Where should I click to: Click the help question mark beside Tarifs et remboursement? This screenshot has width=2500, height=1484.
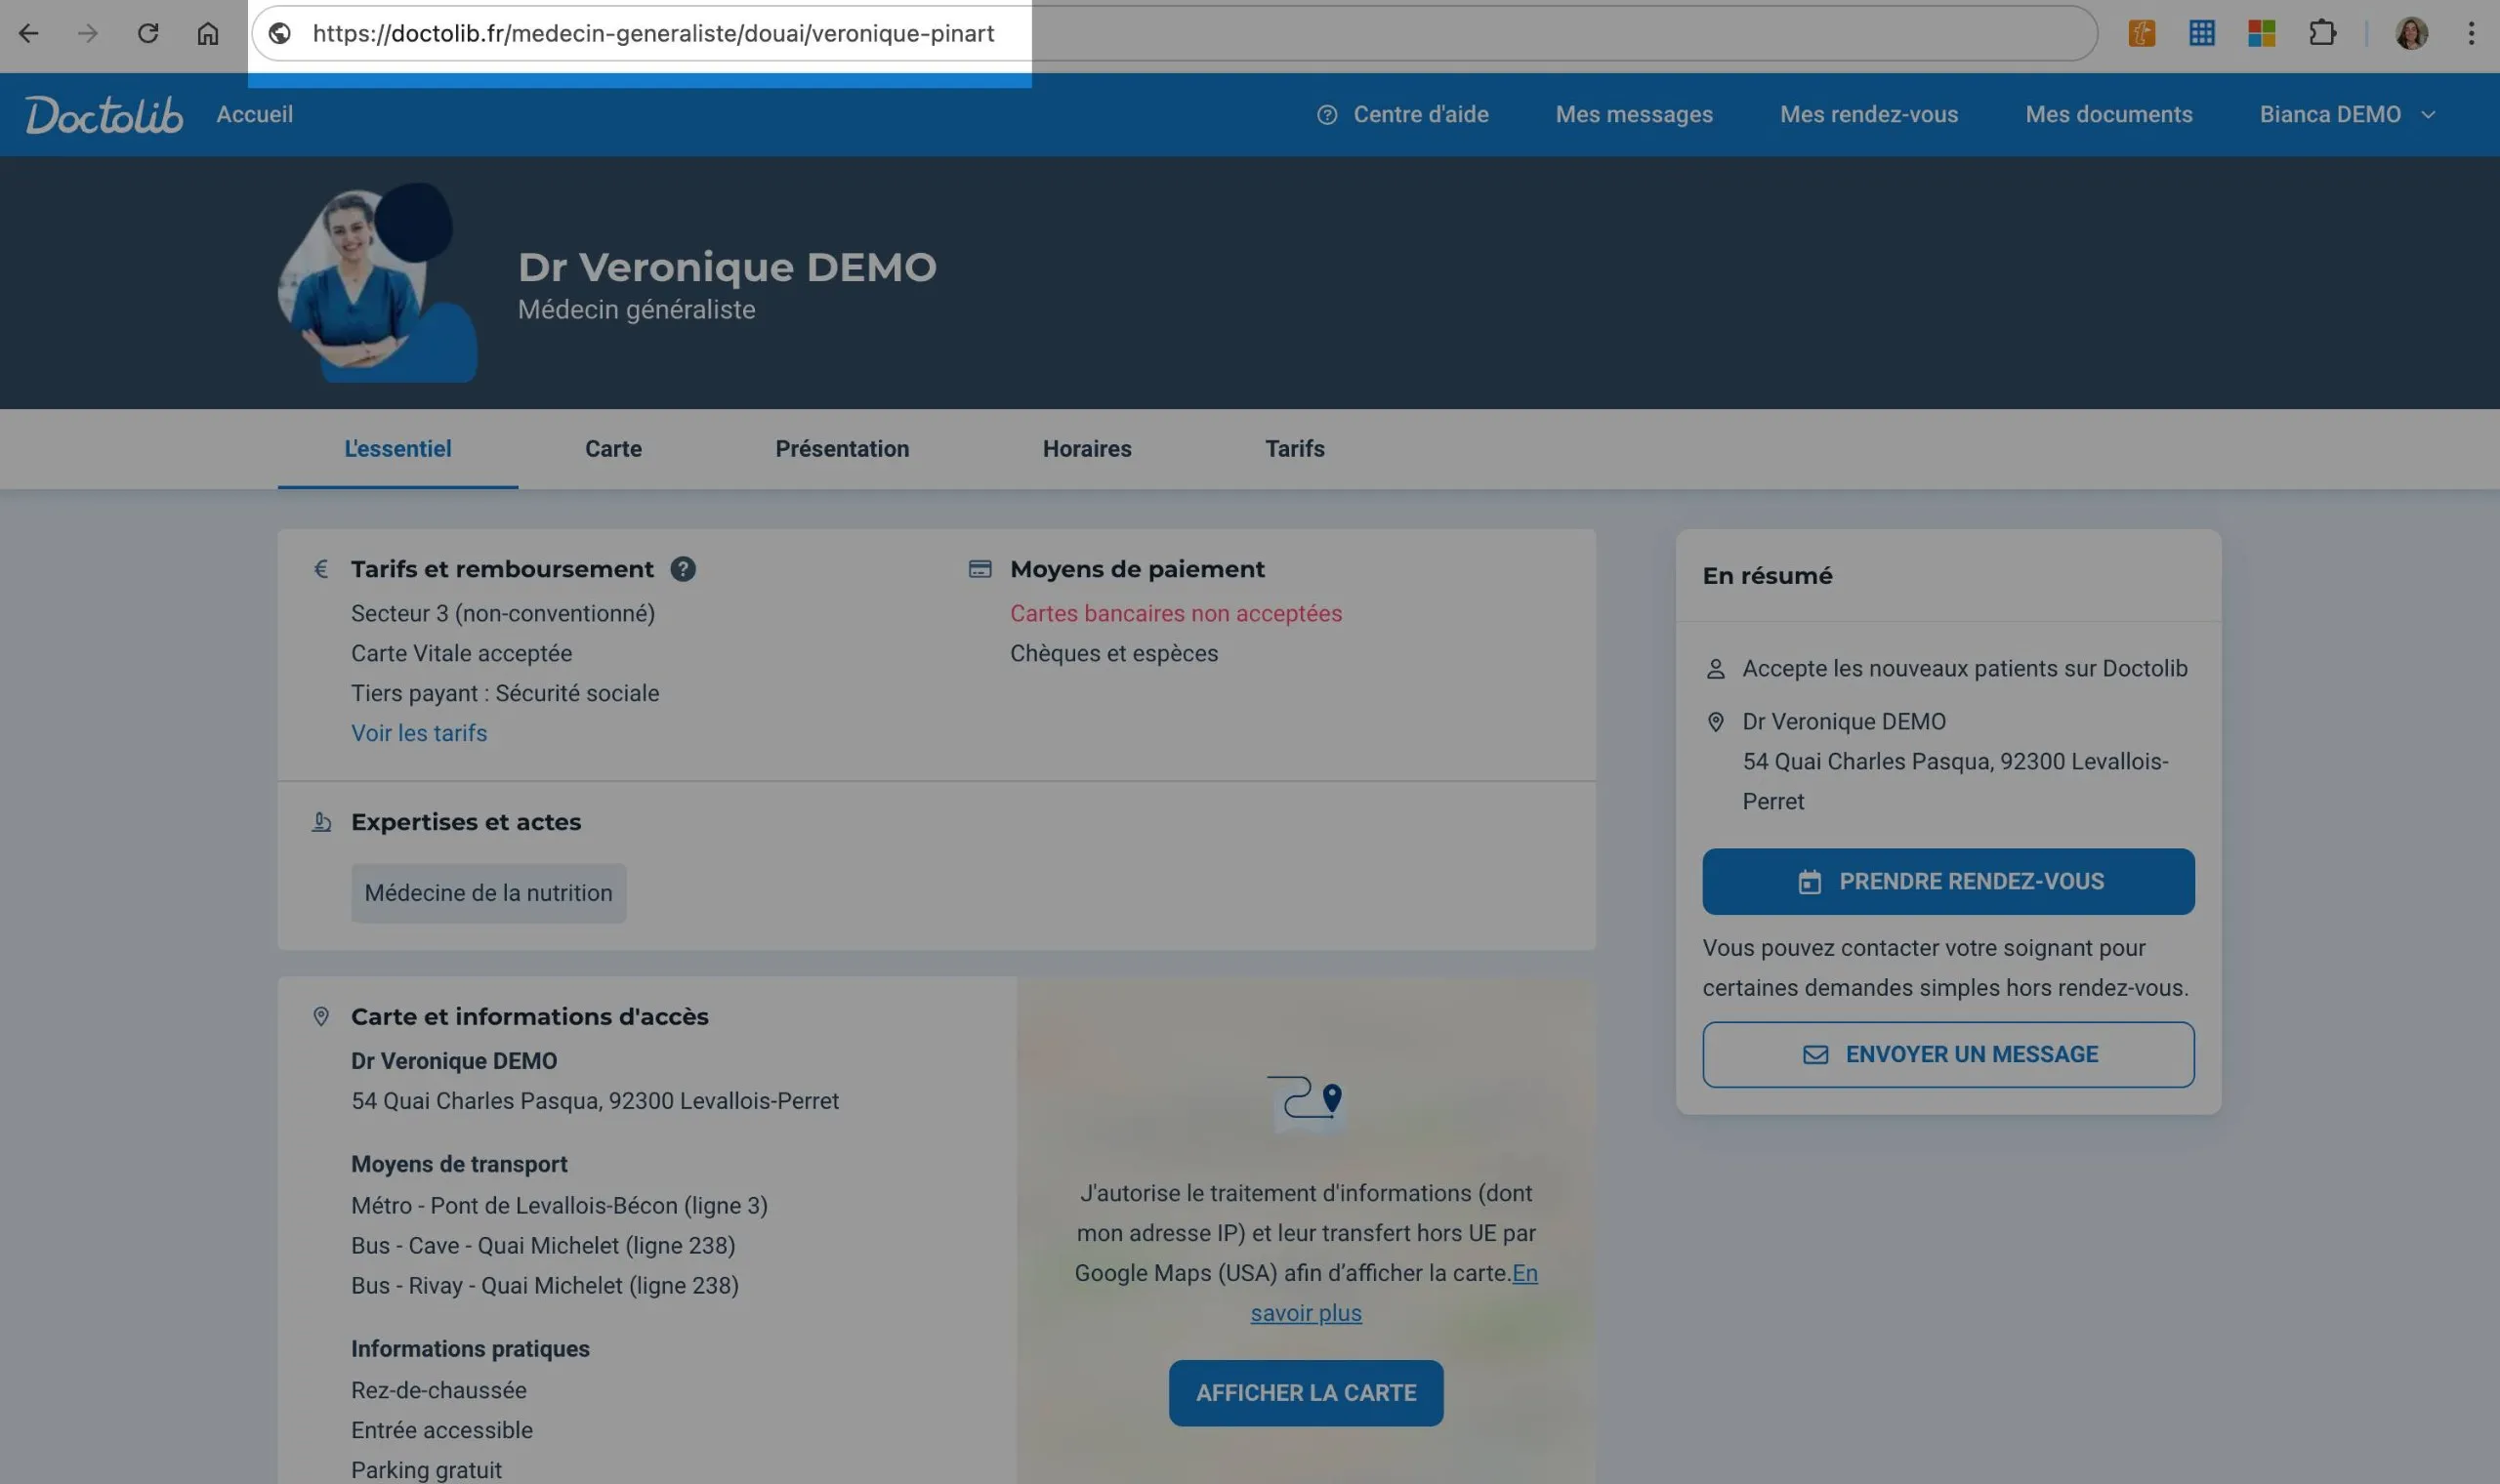[x=683, y=569]
